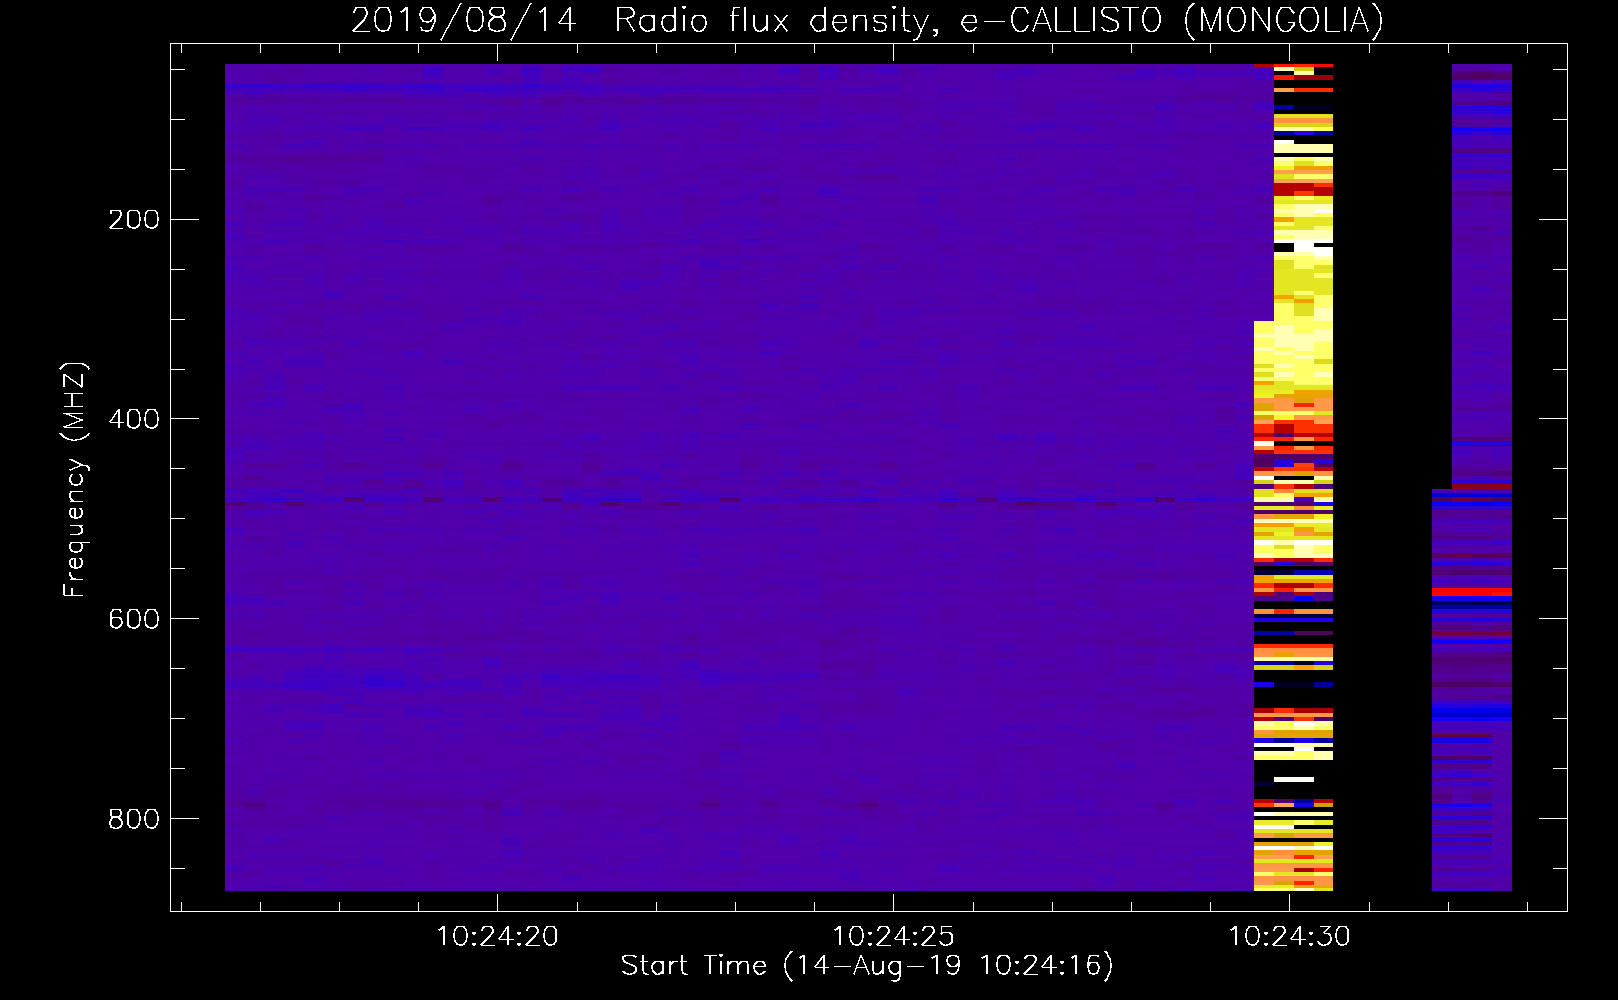
Task: Select the 'Frequency (MHZ)' axis label
Action: pyautogui.click(x=75, y=480)
